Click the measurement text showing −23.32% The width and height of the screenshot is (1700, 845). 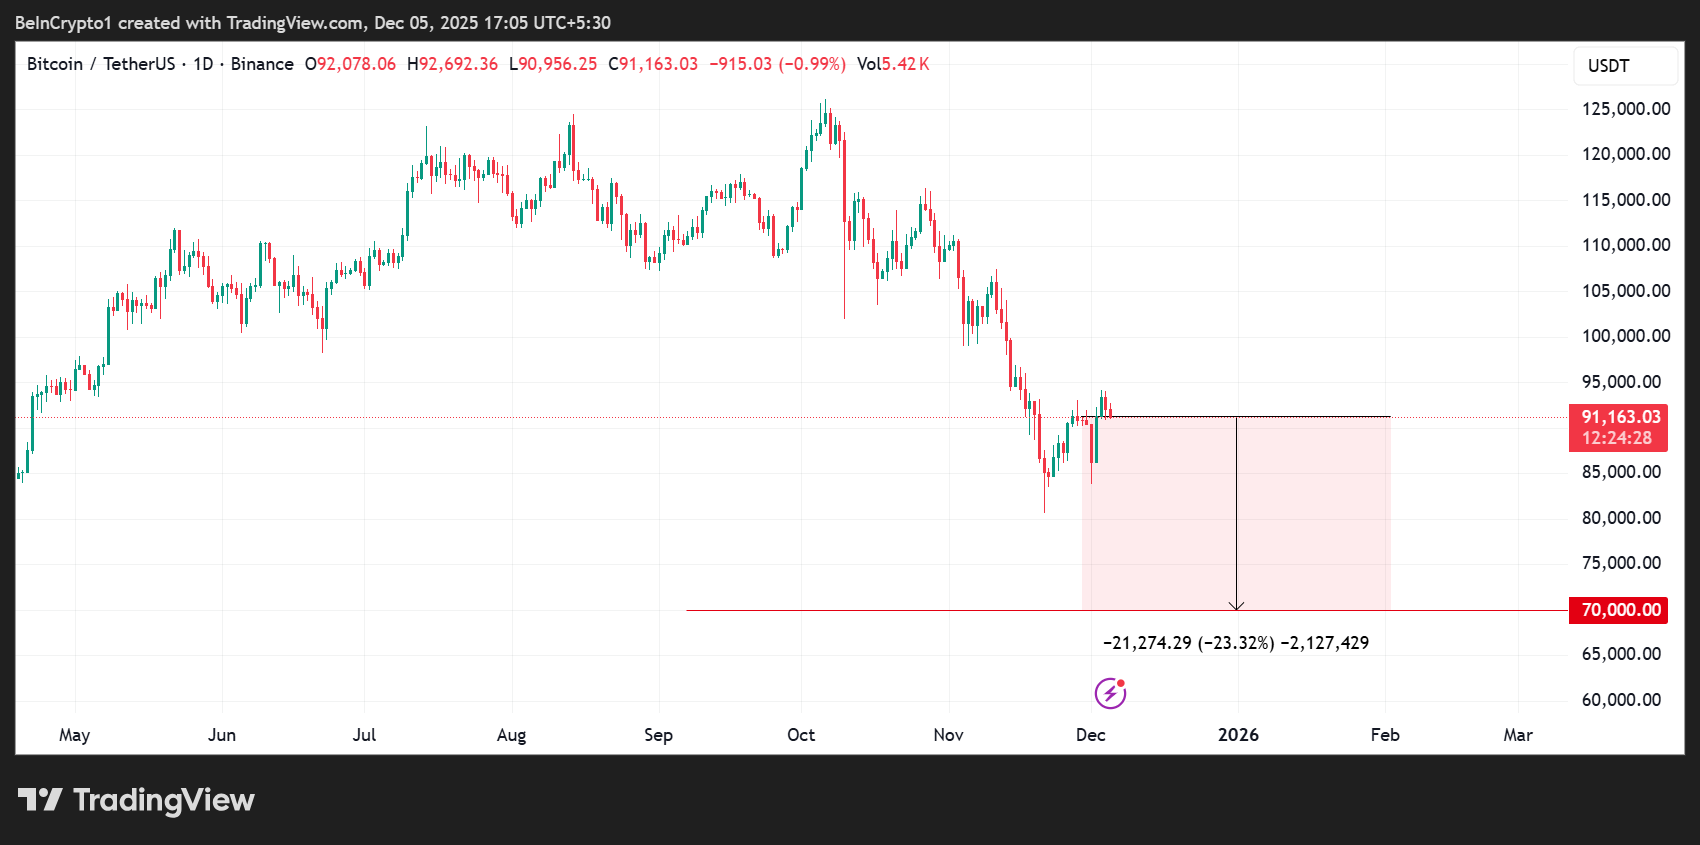[1236, 643]
